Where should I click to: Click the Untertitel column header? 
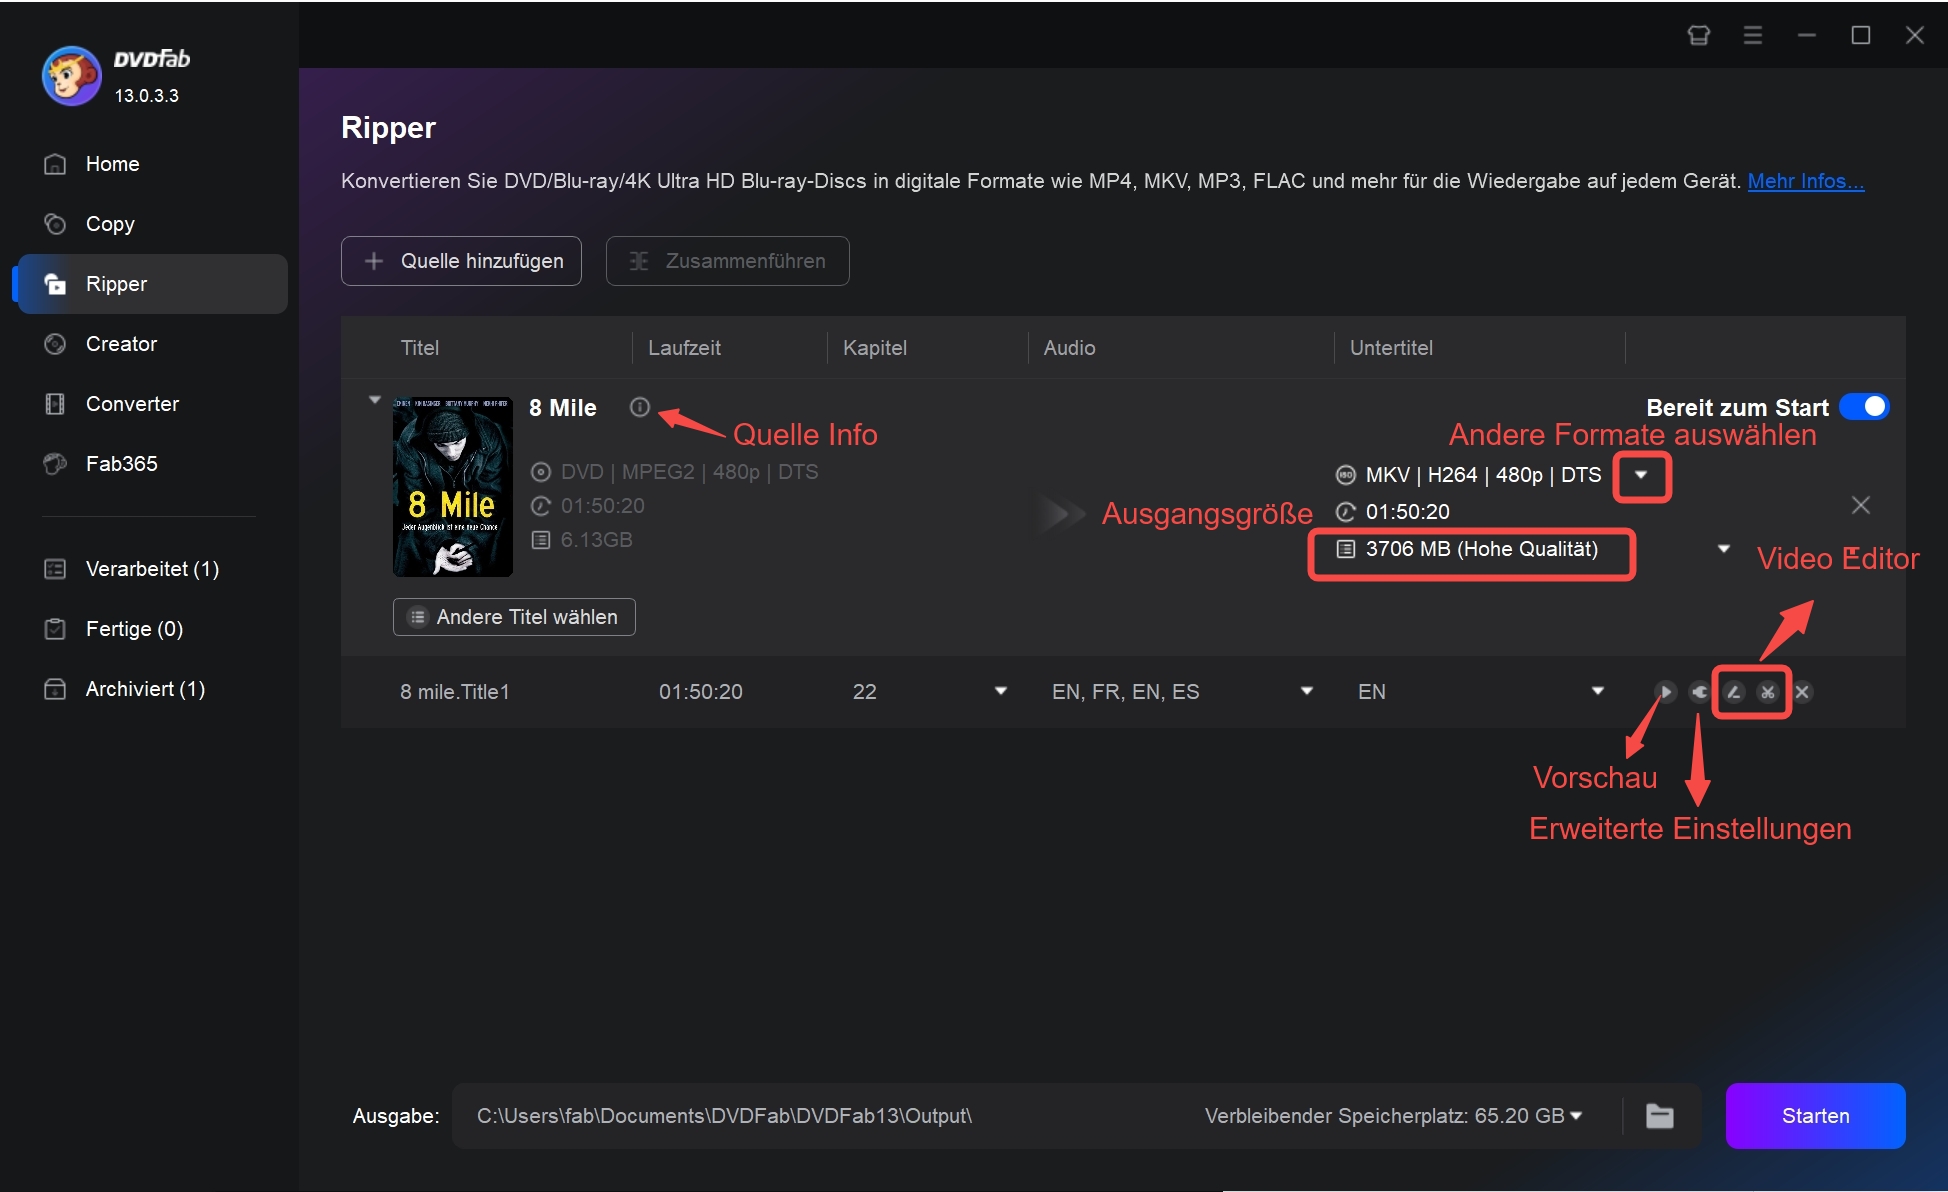pyautogui.click(x=1391, y=348)
